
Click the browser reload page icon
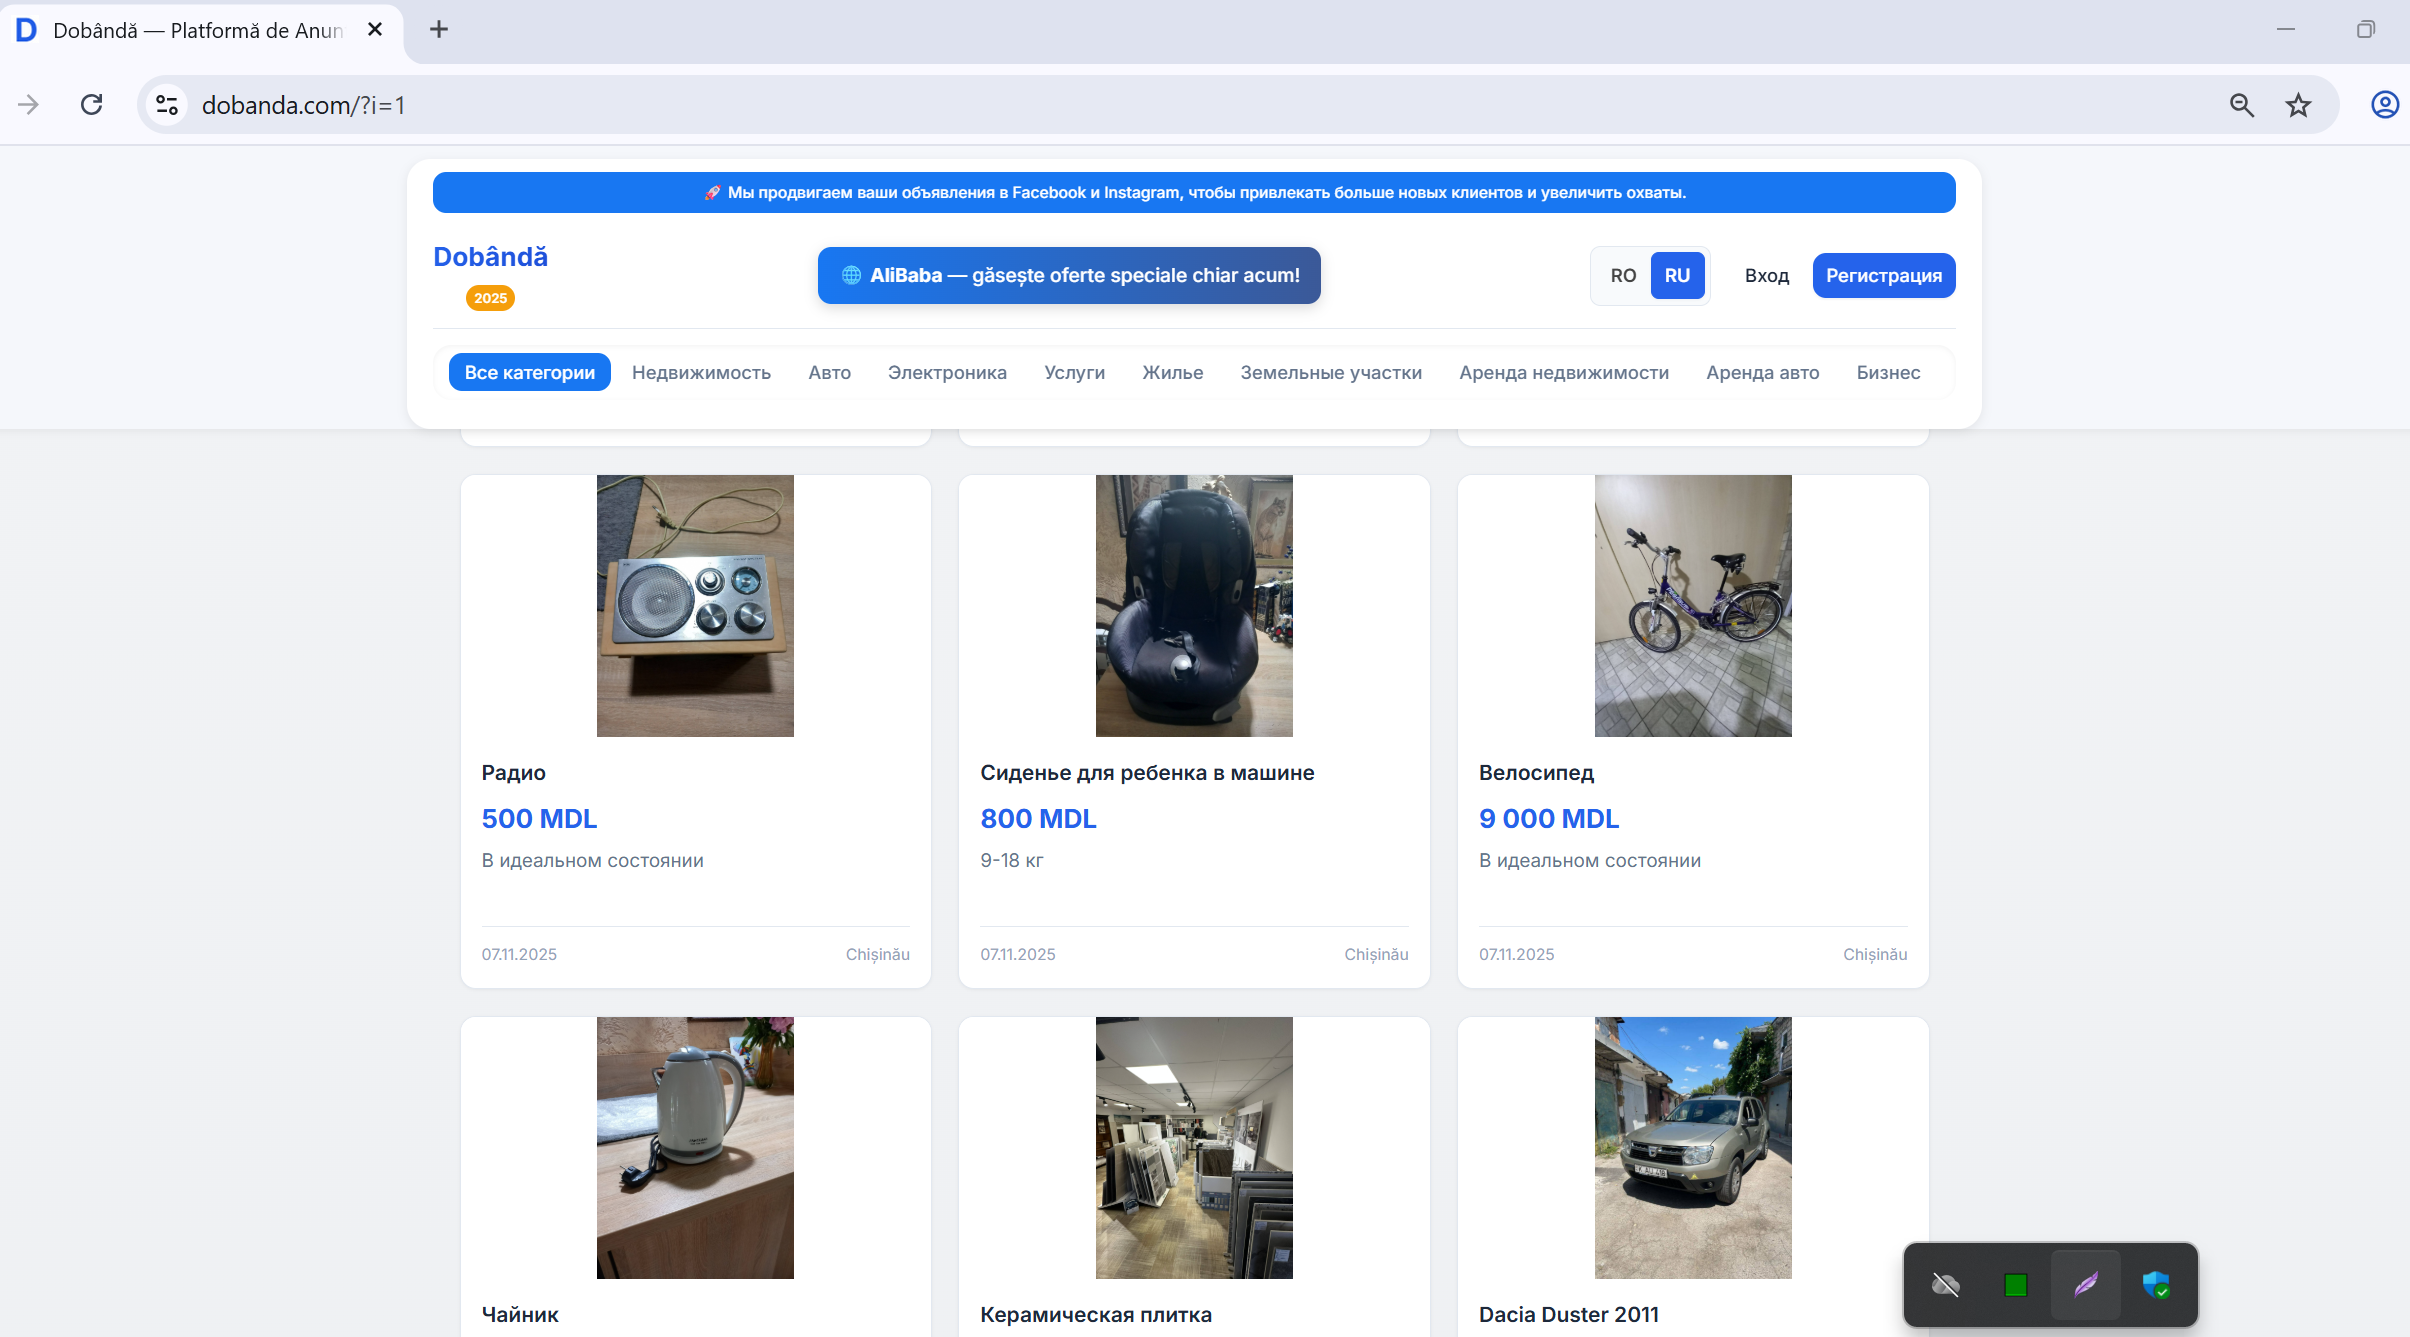coord(92,105)
